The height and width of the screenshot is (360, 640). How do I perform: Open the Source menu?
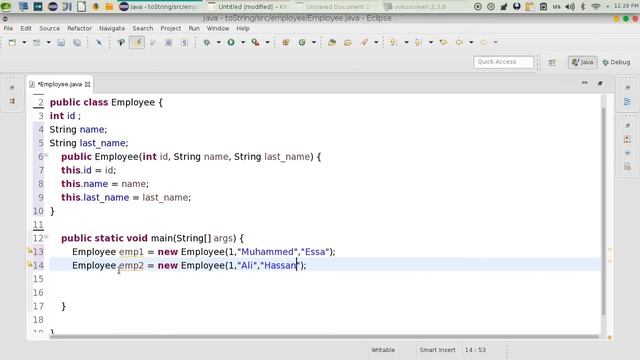click(49, 29)
